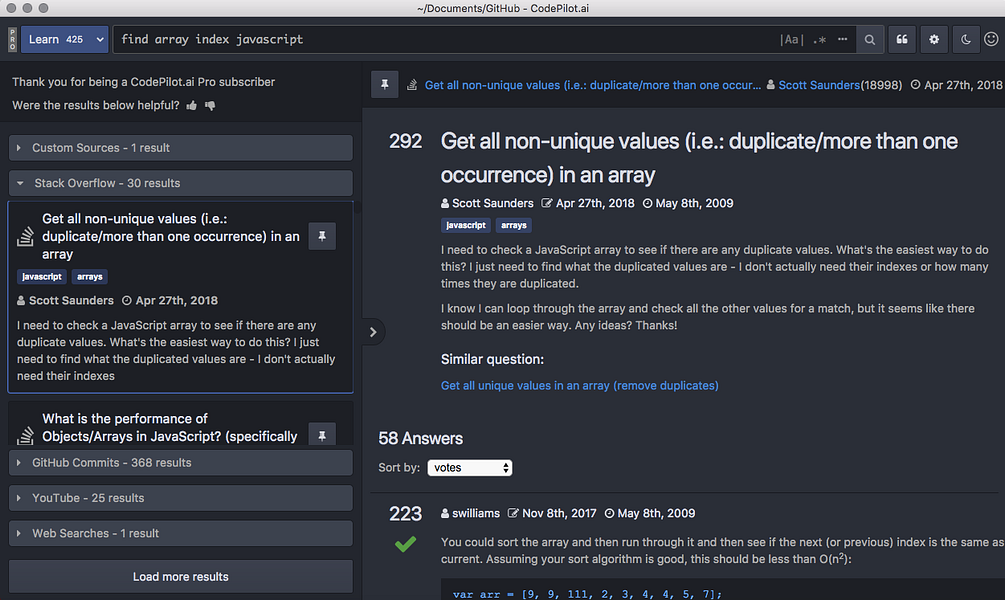Click Load more results

[180, 576]
